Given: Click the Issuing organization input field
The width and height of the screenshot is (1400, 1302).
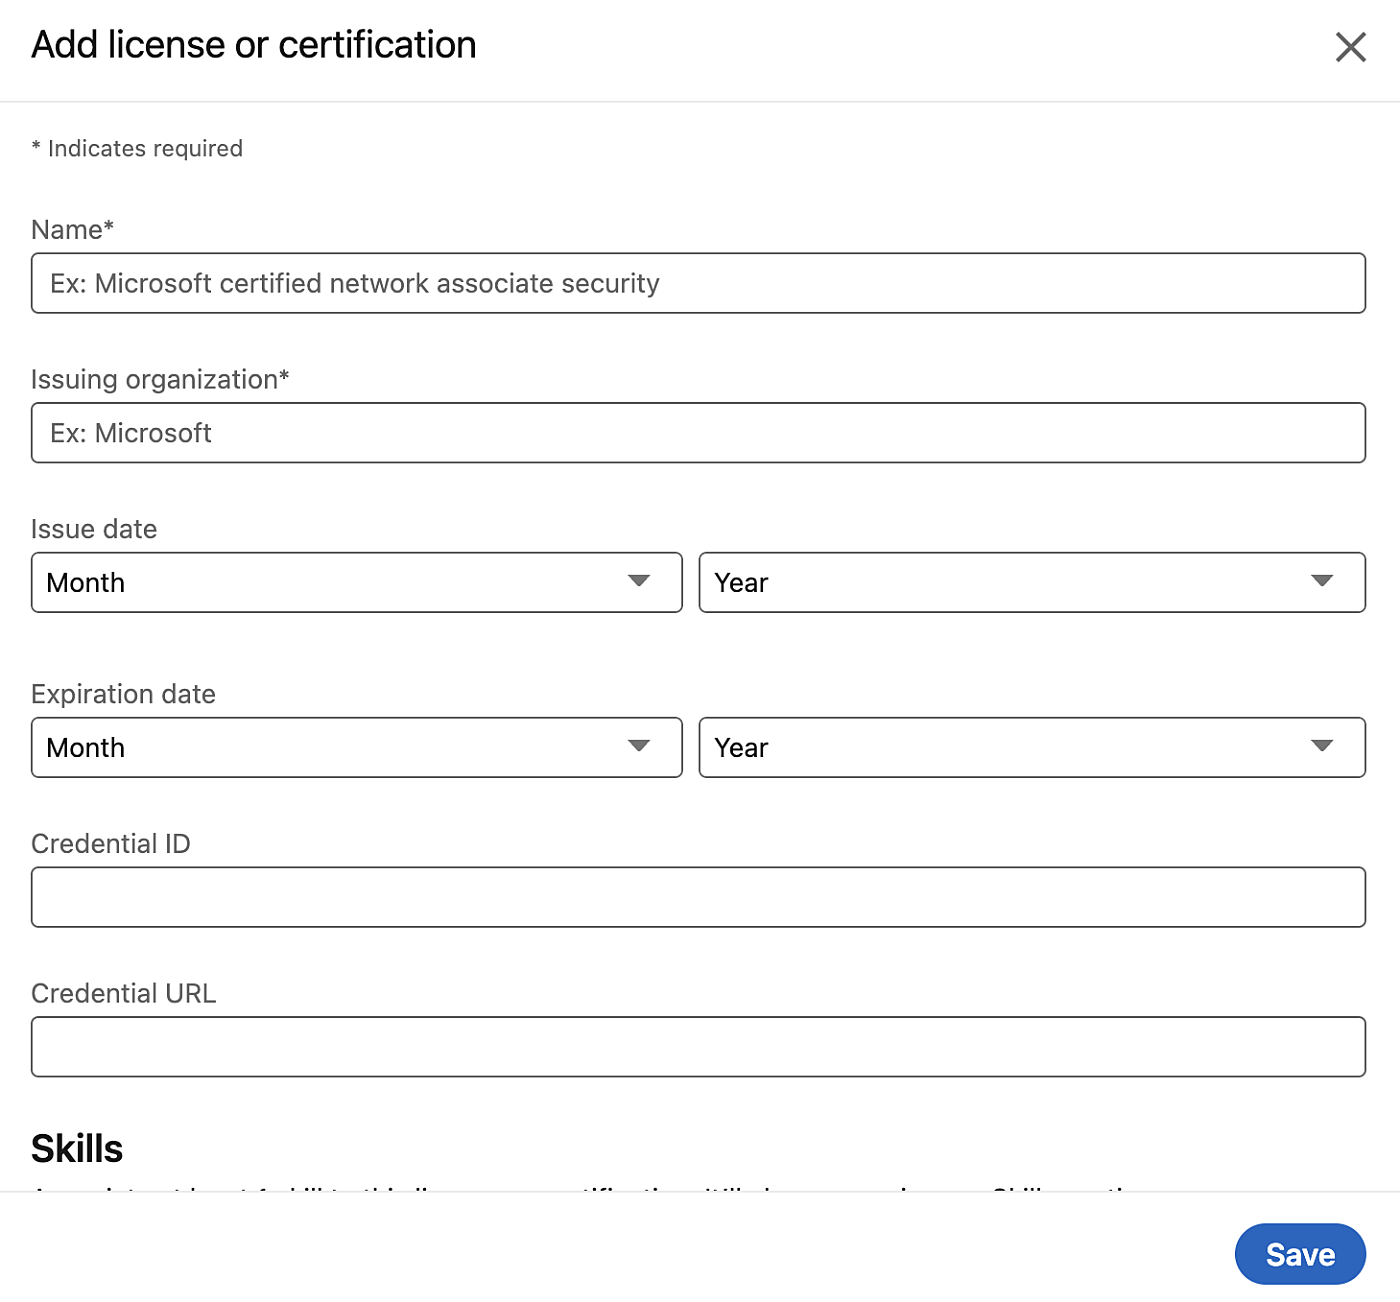Looking at the screenshot, I should (x=698, y=432).
